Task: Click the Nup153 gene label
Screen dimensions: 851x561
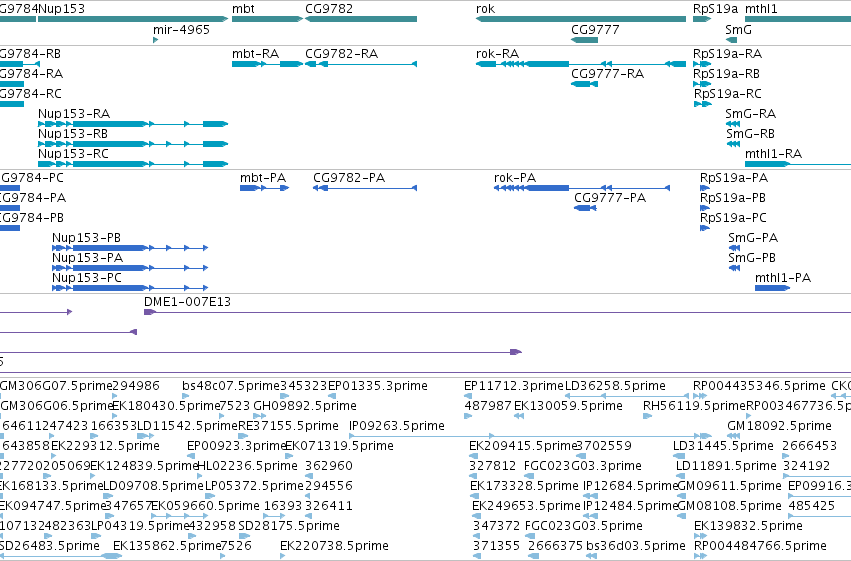Action: [61, 9]
